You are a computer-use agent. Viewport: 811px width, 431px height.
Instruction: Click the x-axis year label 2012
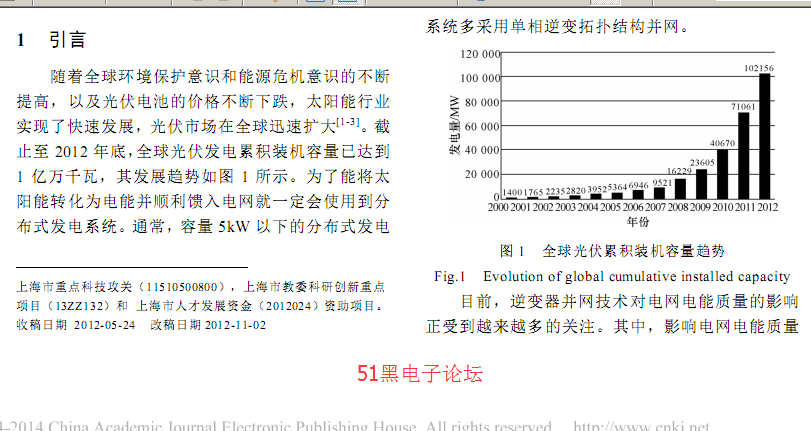(x=768, y=207)
